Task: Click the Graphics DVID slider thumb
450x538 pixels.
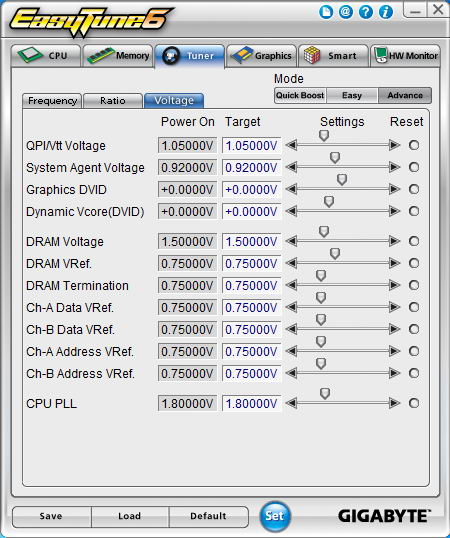Action: coord(342,179)
